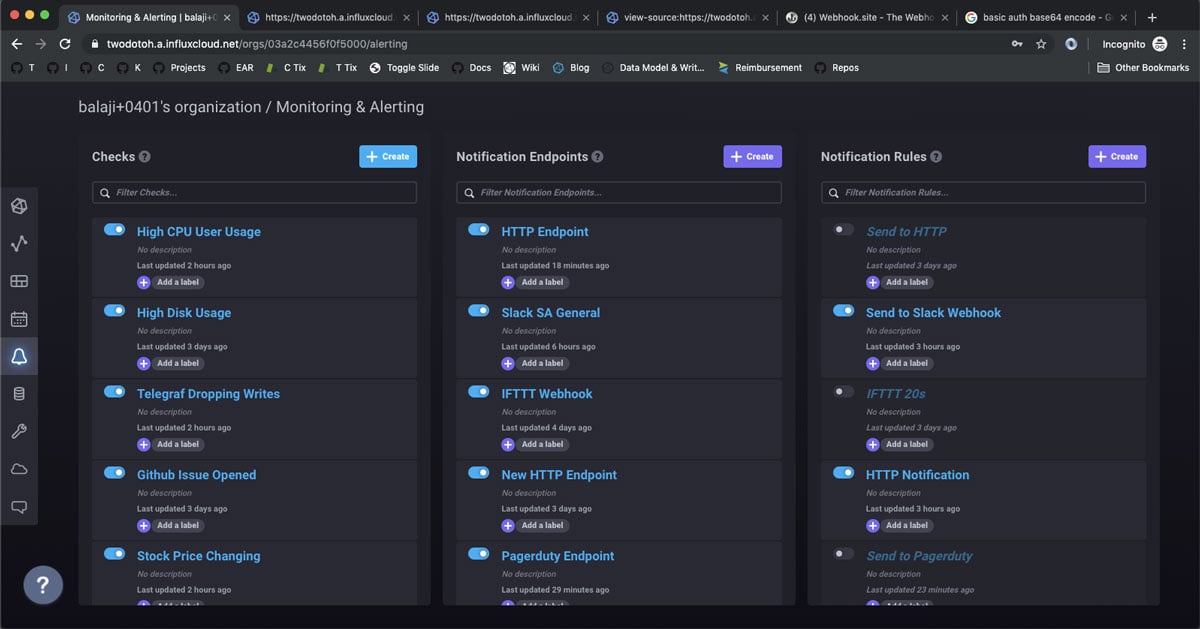
Task: Create a new Check
Action: [388, 156]
